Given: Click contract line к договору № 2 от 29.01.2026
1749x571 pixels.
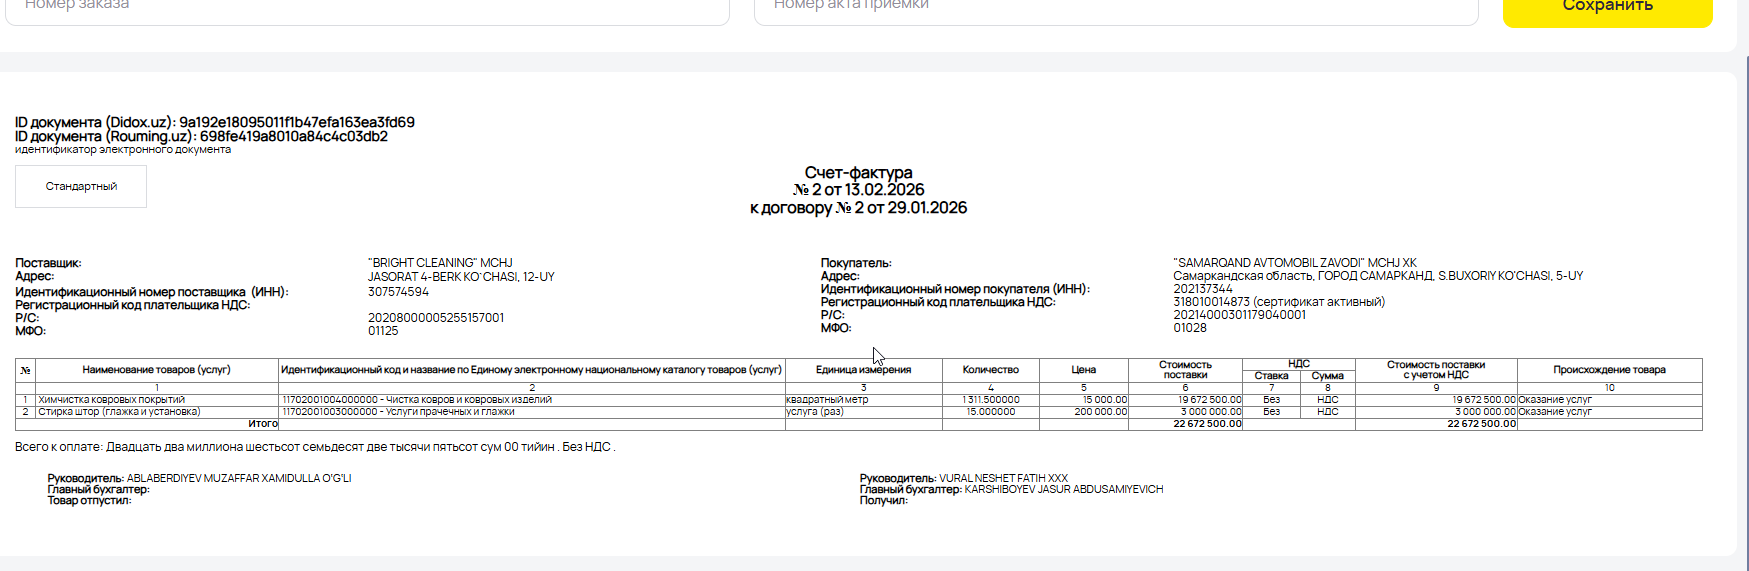Looking at the screenshot, I should click(858, 207).
